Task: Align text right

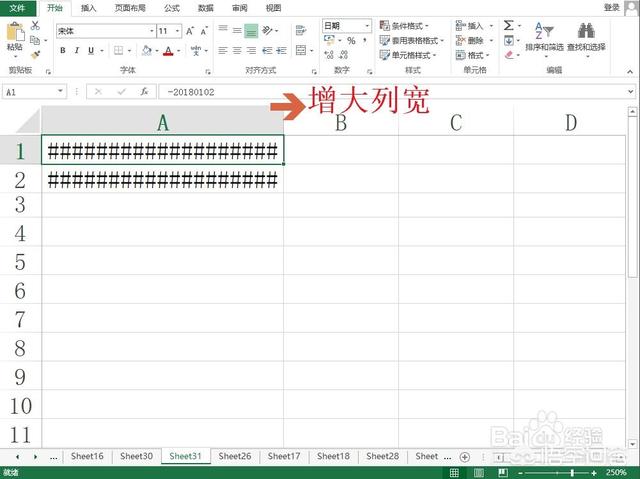Action: tap(251, 51)
